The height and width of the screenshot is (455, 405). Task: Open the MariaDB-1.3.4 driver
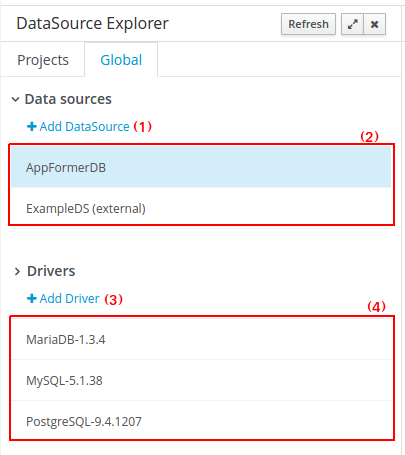[x=201, y=339]
